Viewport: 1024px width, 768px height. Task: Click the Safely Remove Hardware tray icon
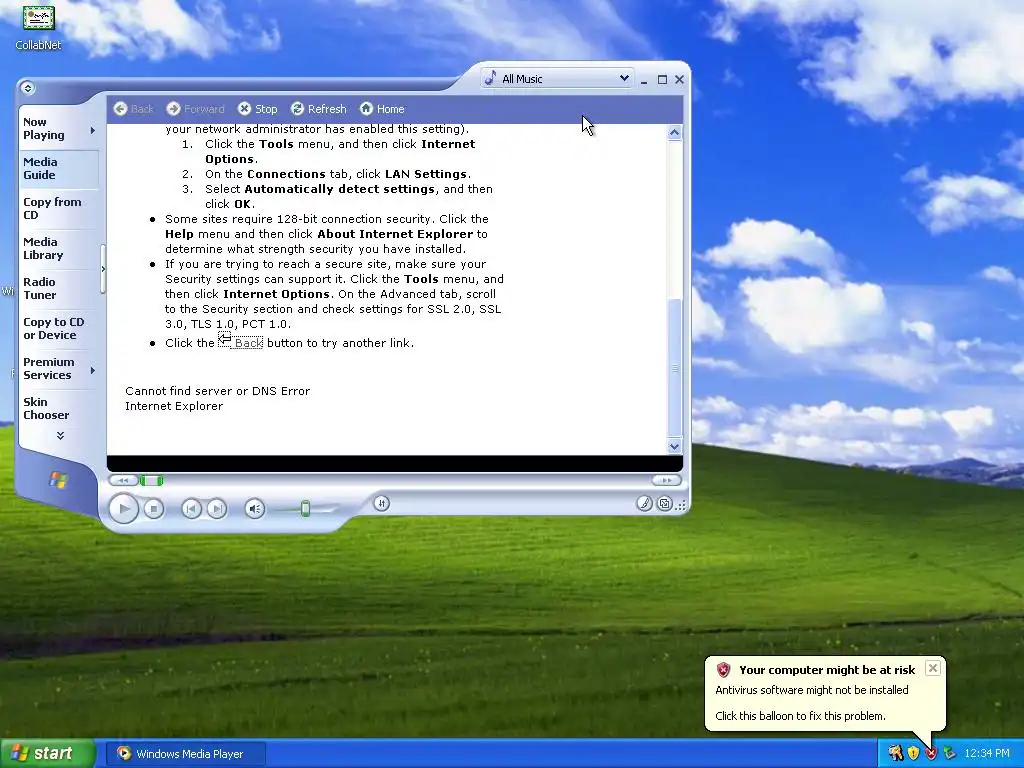point(948,754)
